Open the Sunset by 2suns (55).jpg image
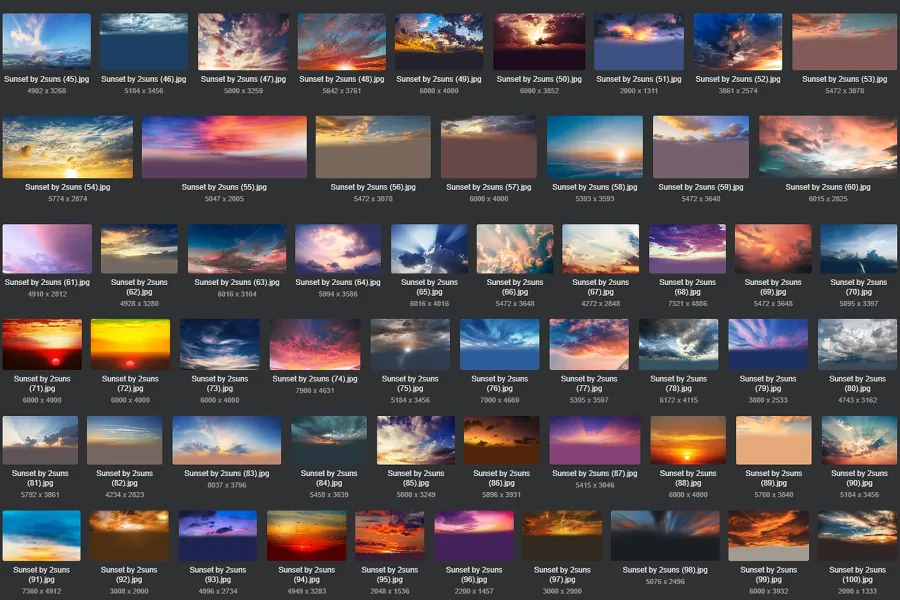Viewport: 900px width, 600px height. (224, 147)
